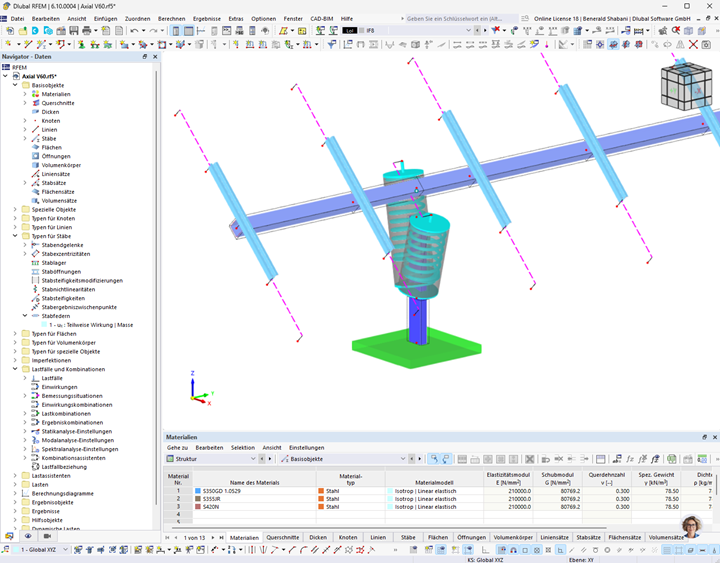Close the Navigator - Daten panel
Image resolution: width=720 pixels, height=563 pixels.
tap(155, 56)
